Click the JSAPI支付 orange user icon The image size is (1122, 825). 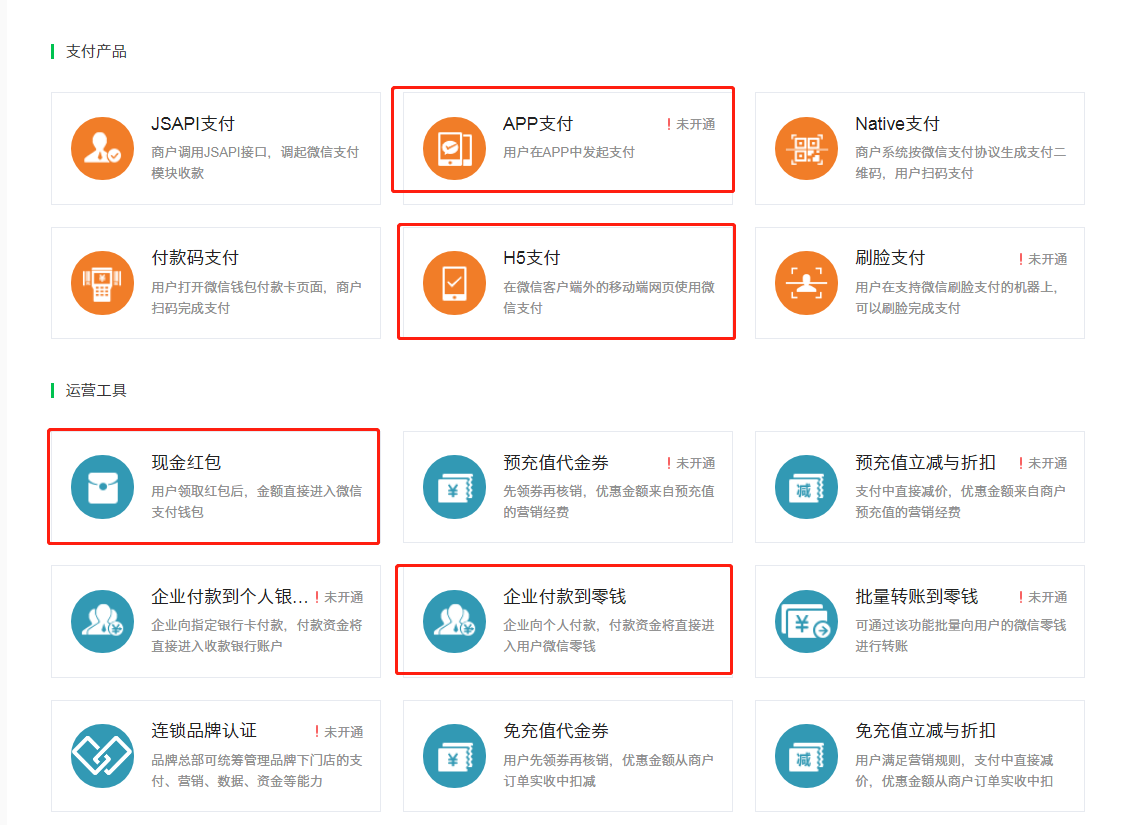[x=102, y=148]
